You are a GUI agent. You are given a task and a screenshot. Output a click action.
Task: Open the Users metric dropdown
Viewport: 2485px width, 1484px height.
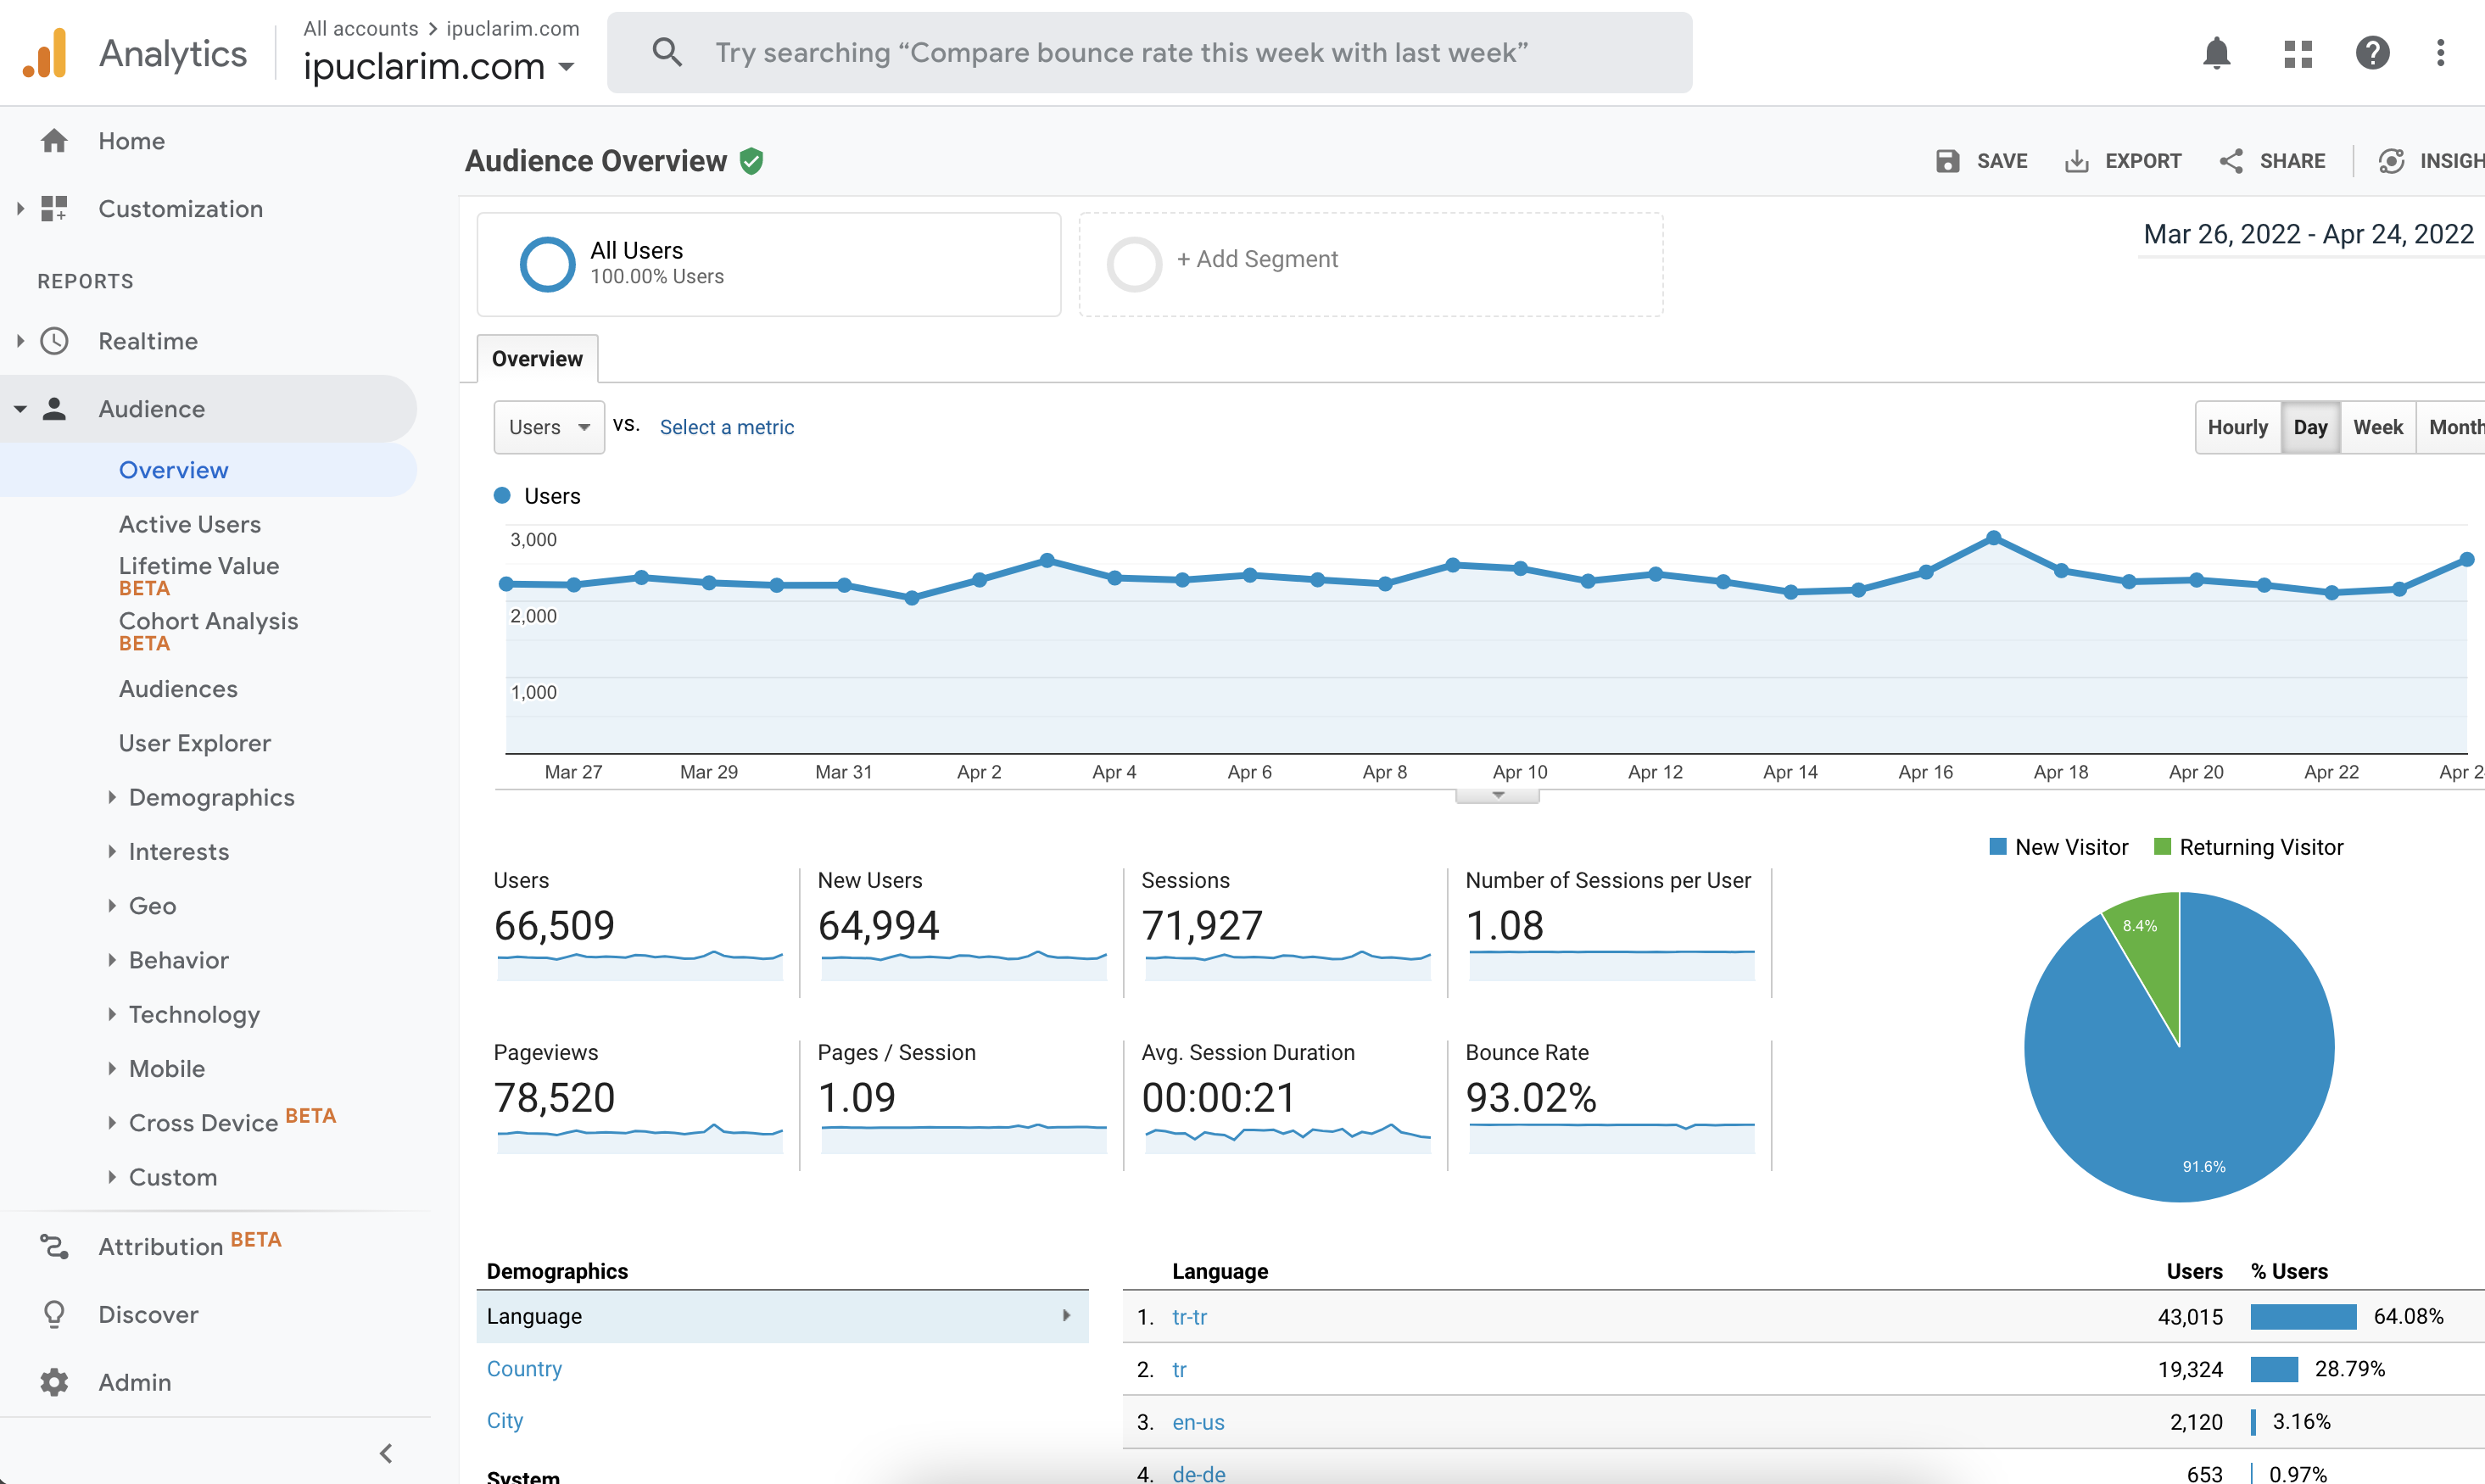(x=549, y=427)
